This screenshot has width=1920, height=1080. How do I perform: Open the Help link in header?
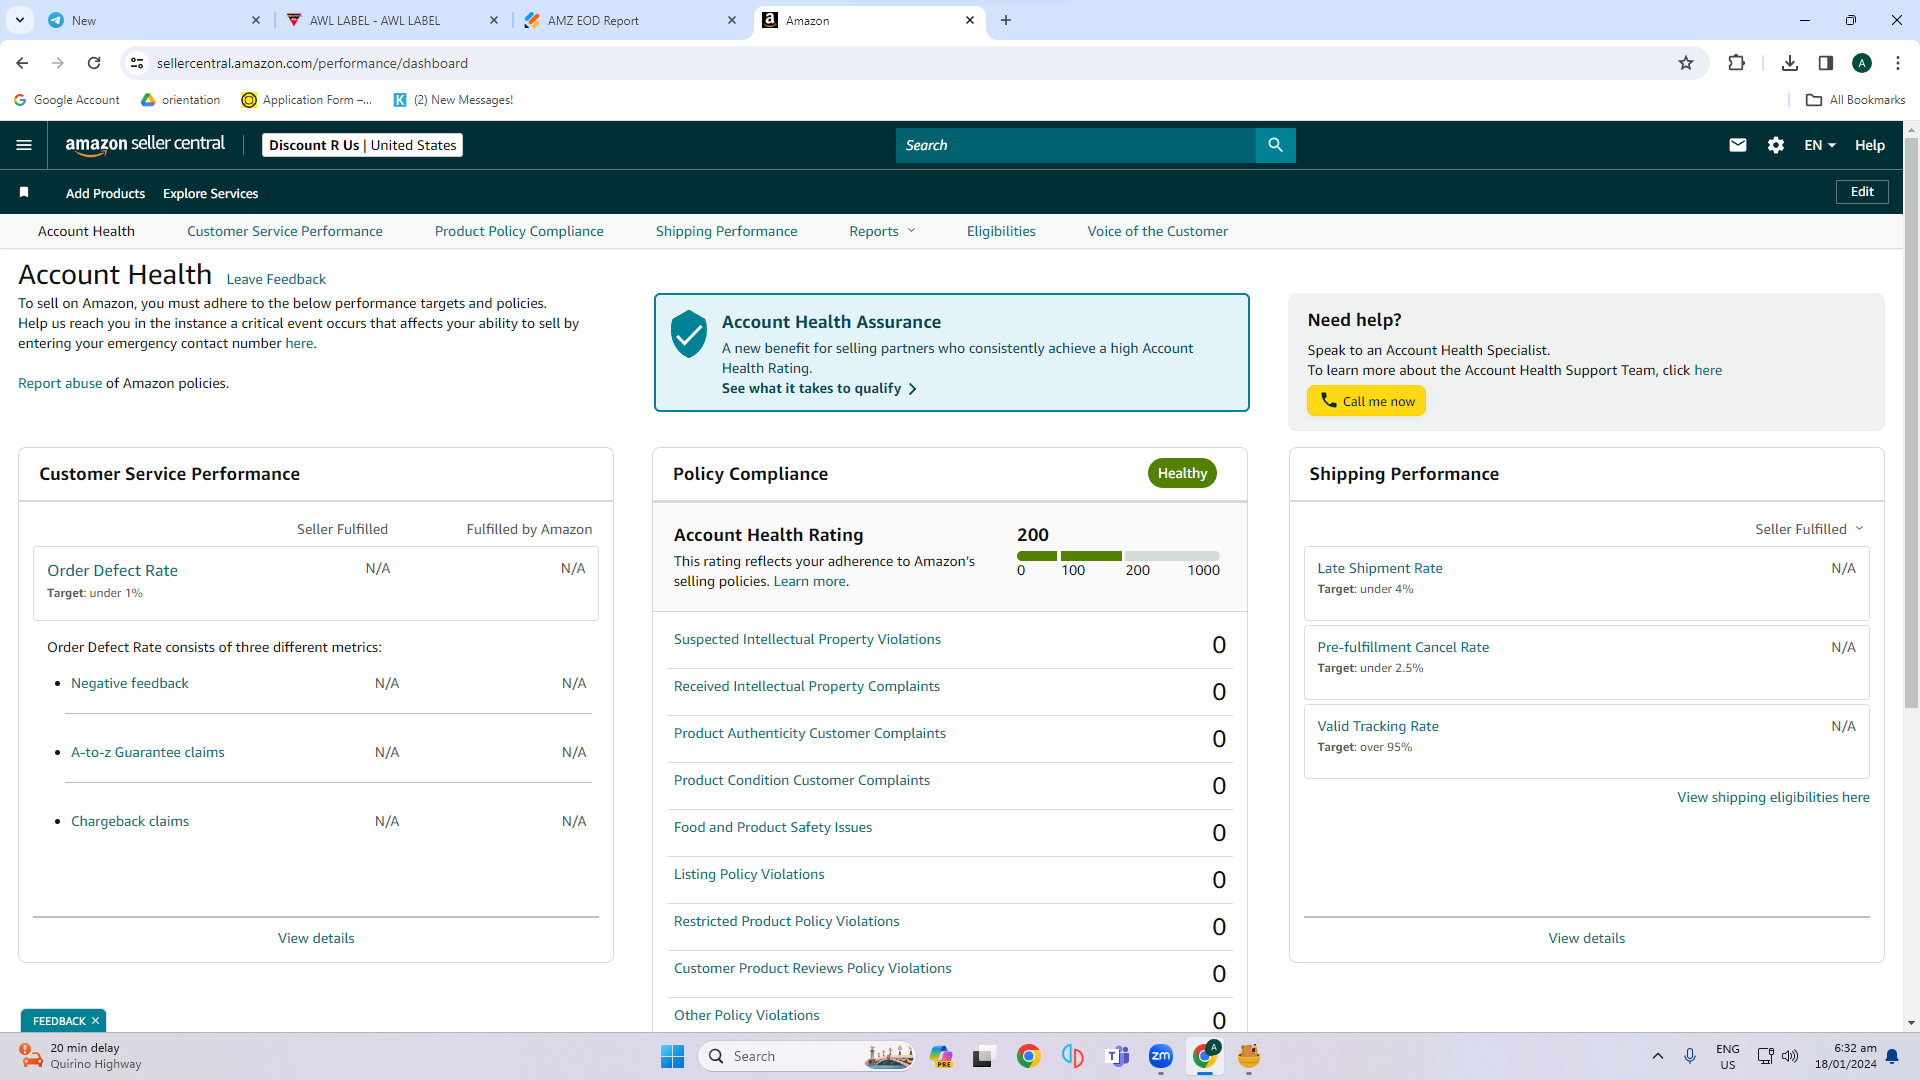click(1870, 145)
